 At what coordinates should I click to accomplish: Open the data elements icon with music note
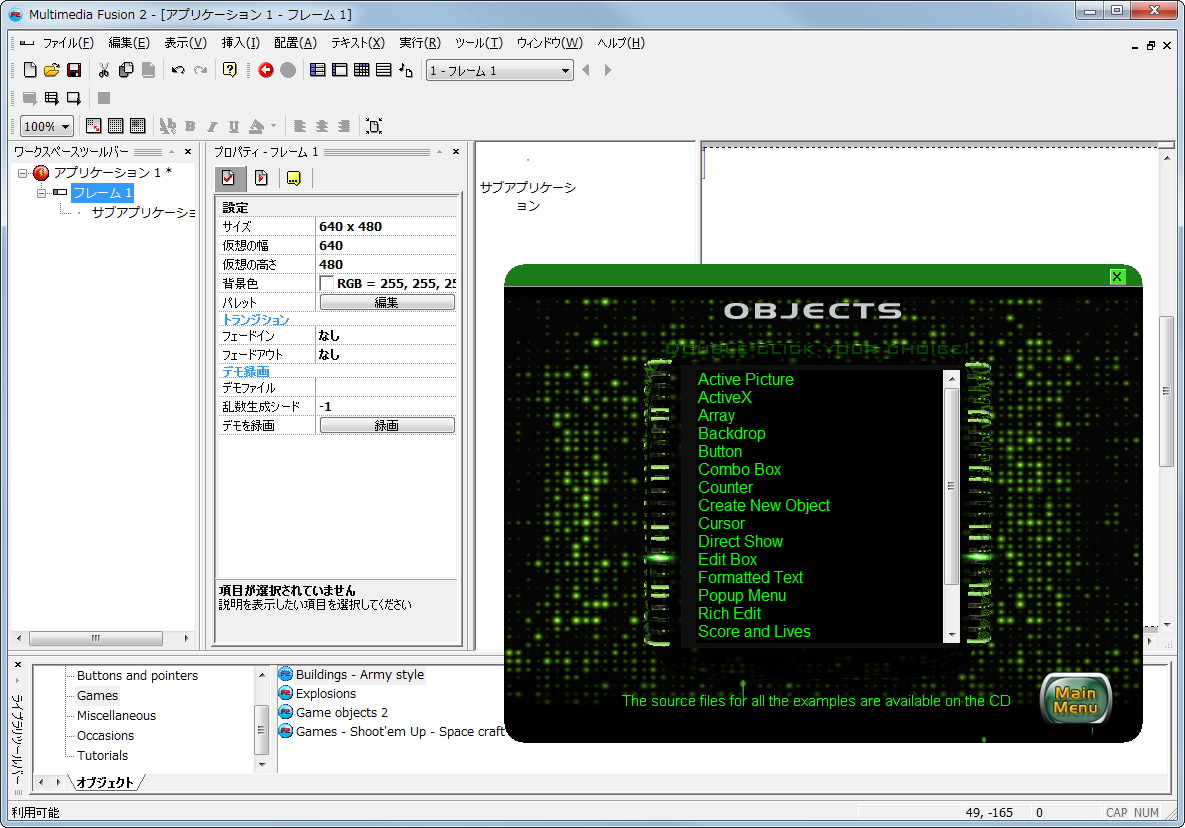tap(406, 70)
